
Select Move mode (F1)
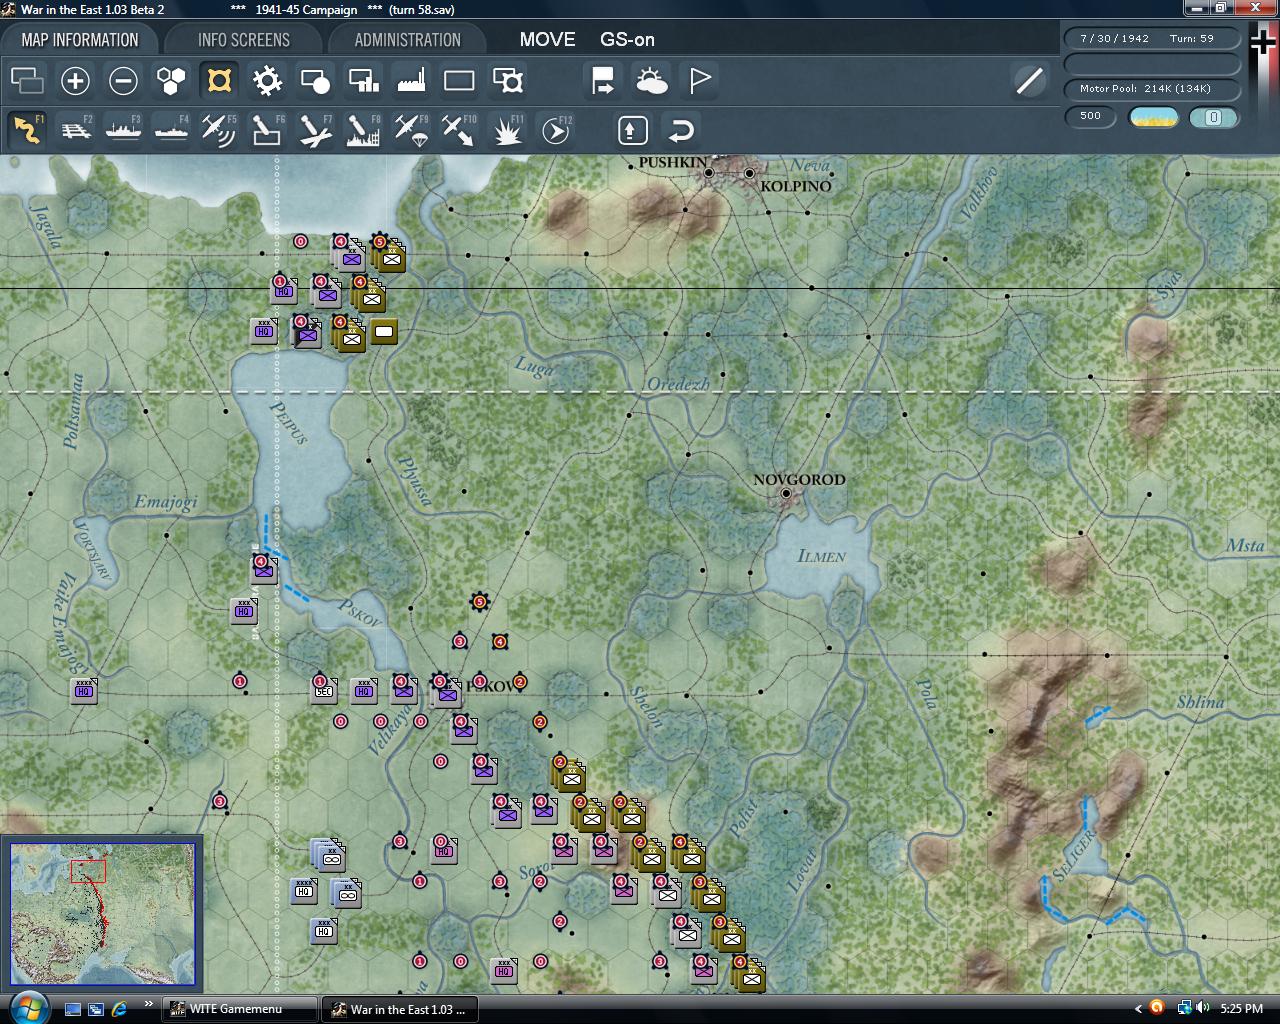[27, 130]
